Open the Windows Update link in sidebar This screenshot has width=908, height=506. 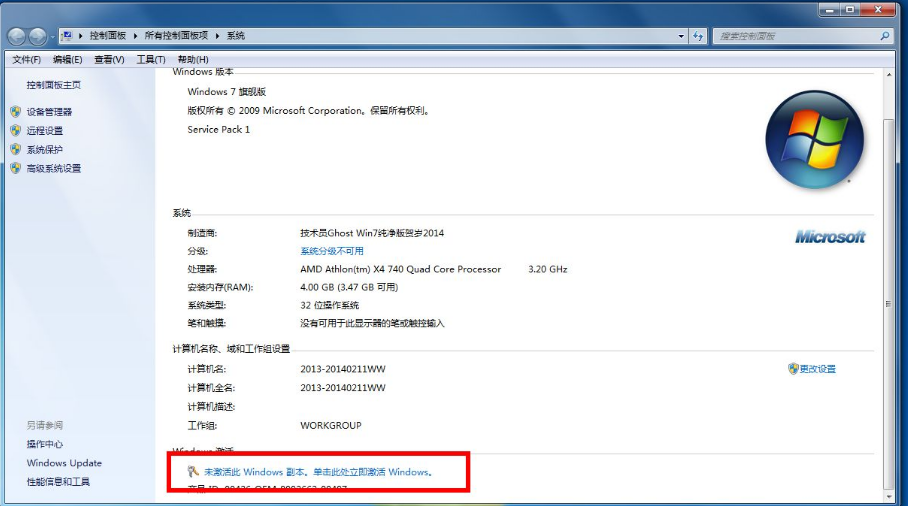tap(64, 463)
